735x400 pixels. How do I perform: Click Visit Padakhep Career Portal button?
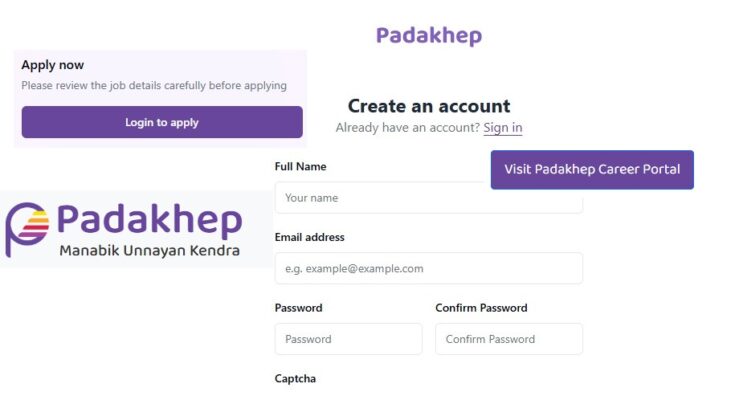tap(592, 170)
